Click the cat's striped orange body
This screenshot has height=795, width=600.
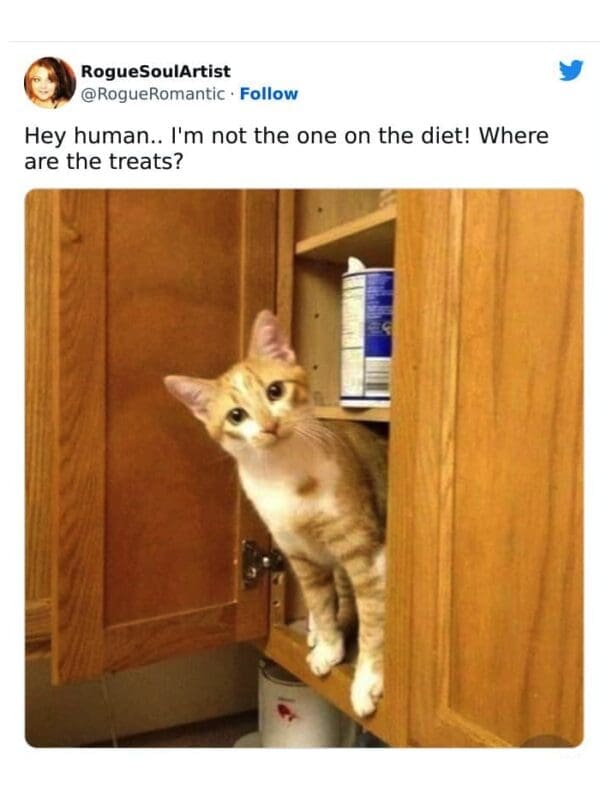(x=325, y=507)
